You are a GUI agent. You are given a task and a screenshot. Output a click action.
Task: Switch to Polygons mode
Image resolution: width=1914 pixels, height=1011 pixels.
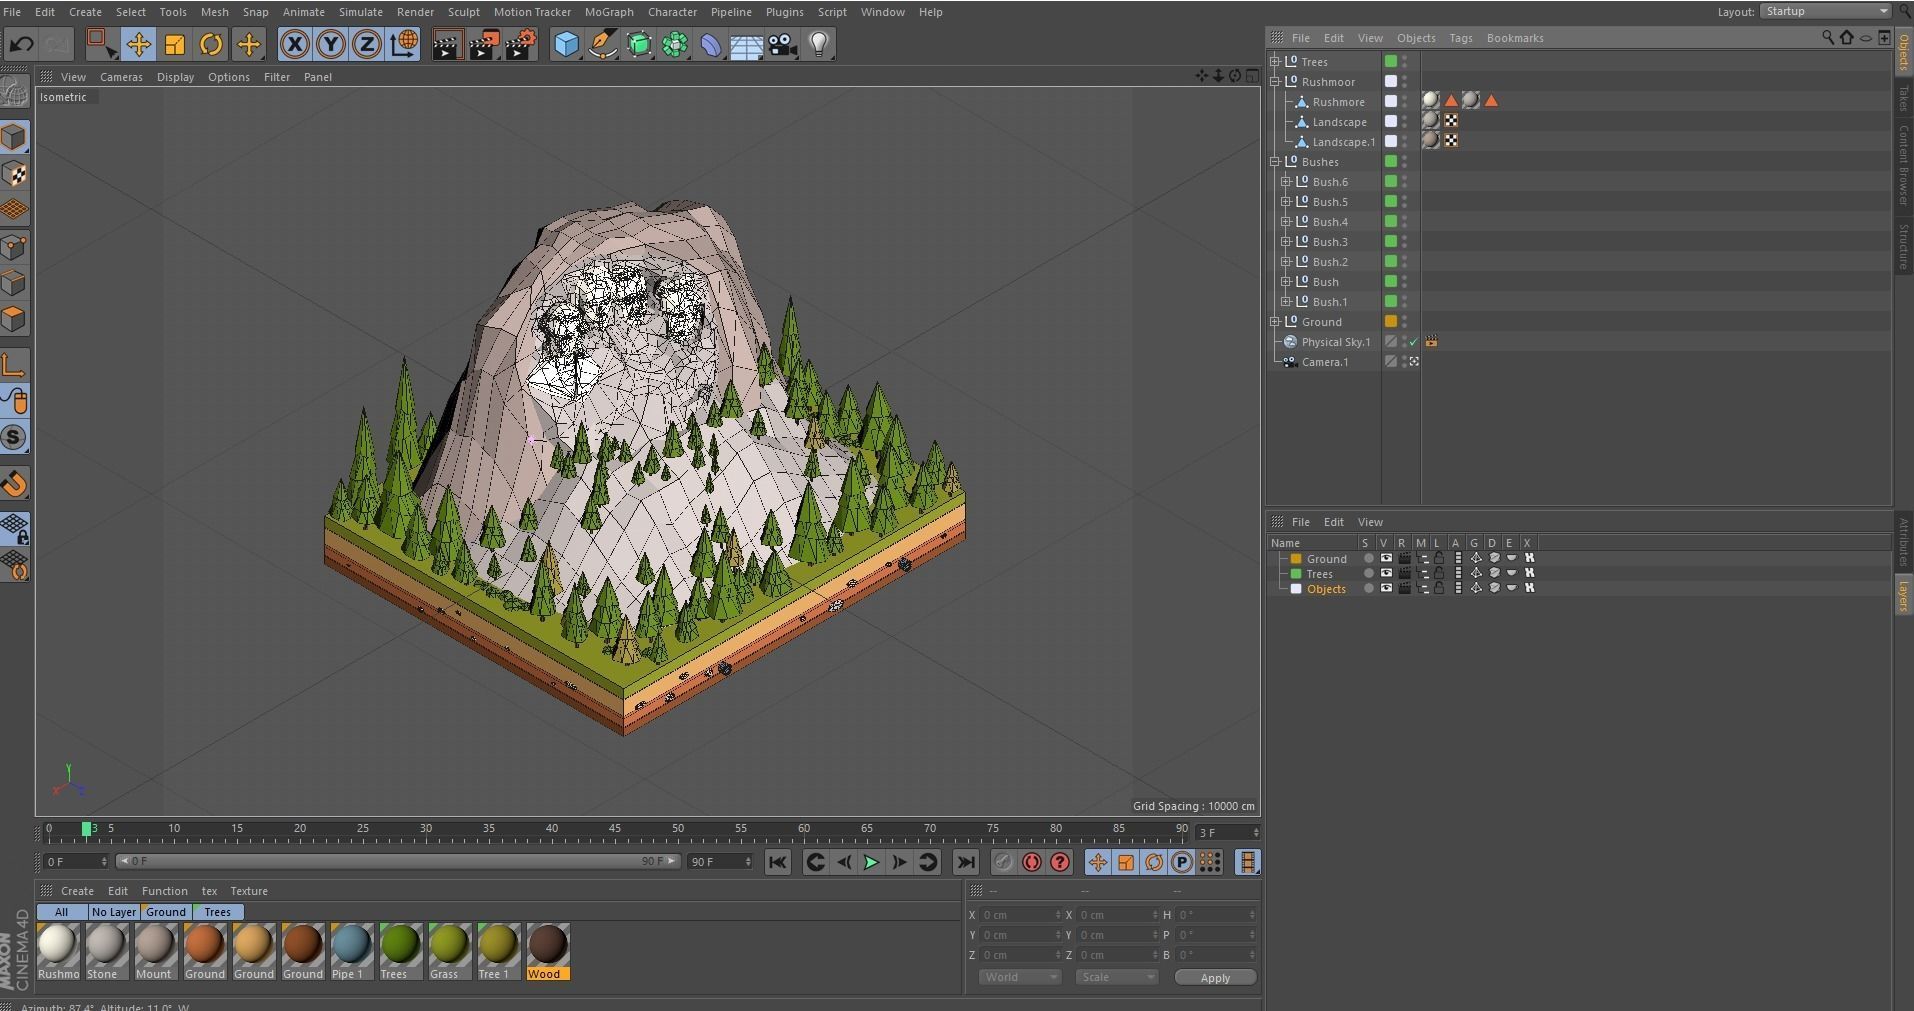[x=14, y=319]
